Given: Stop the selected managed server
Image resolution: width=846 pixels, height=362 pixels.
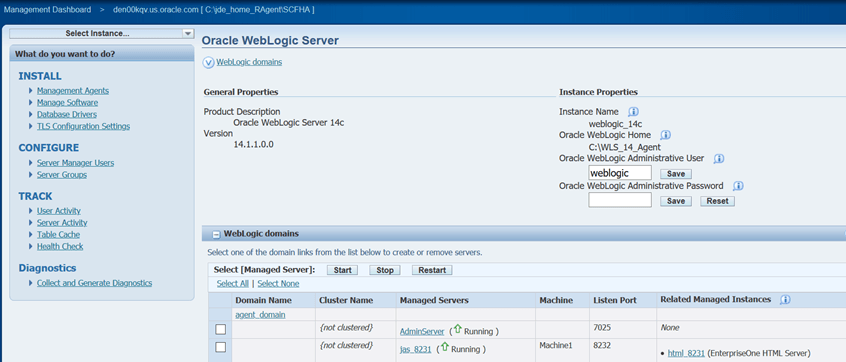Looking at the screenshot, I should click(x=385, y=270).
